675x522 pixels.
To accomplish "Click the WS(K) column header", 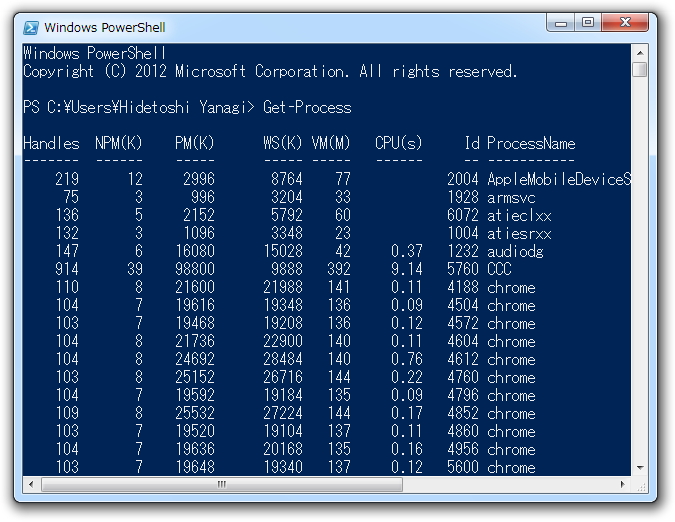I will click(x=283, y=143).
